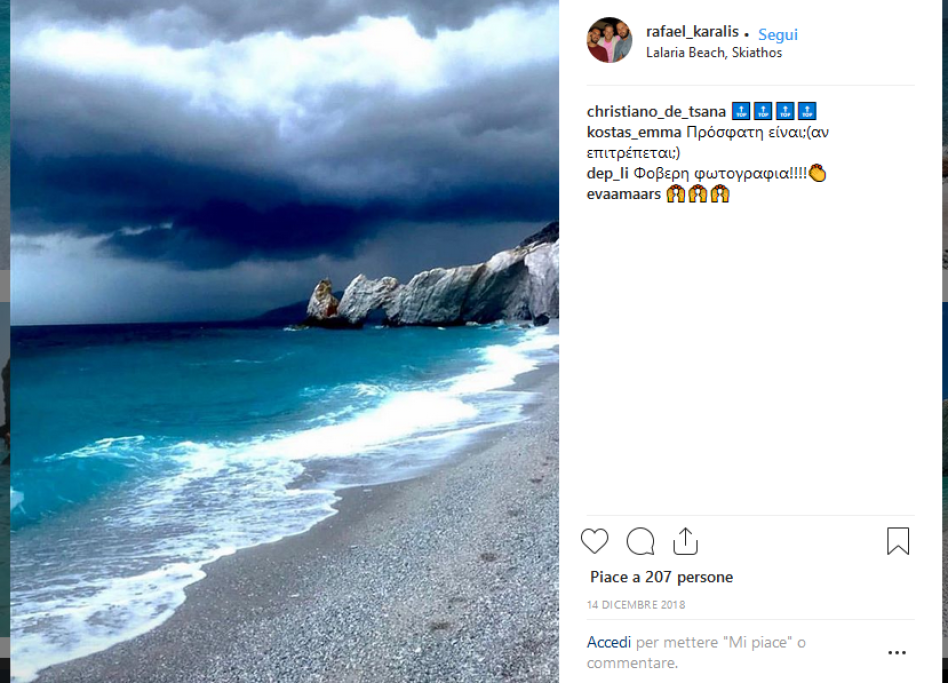Click the stormy beach photo

tap(284, 342)
